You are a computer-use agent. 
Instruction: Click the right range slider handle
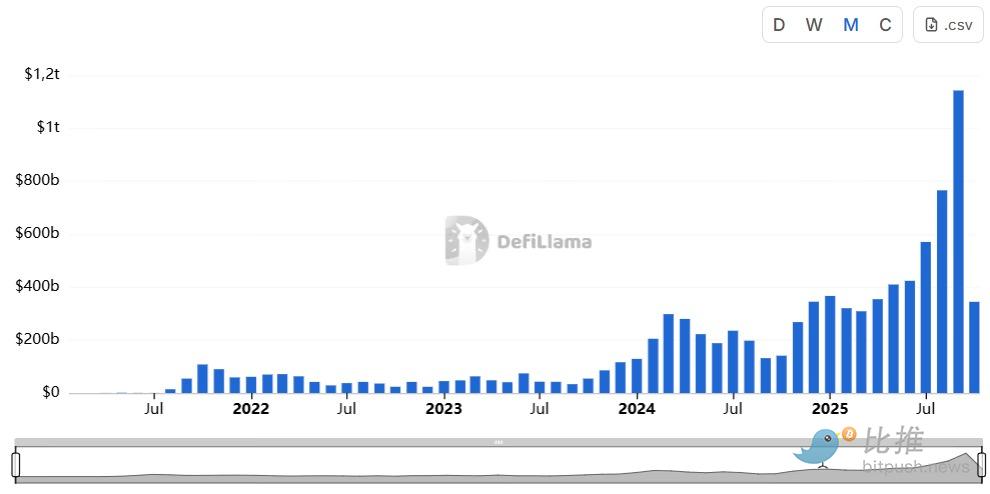(x=981, y=464)
